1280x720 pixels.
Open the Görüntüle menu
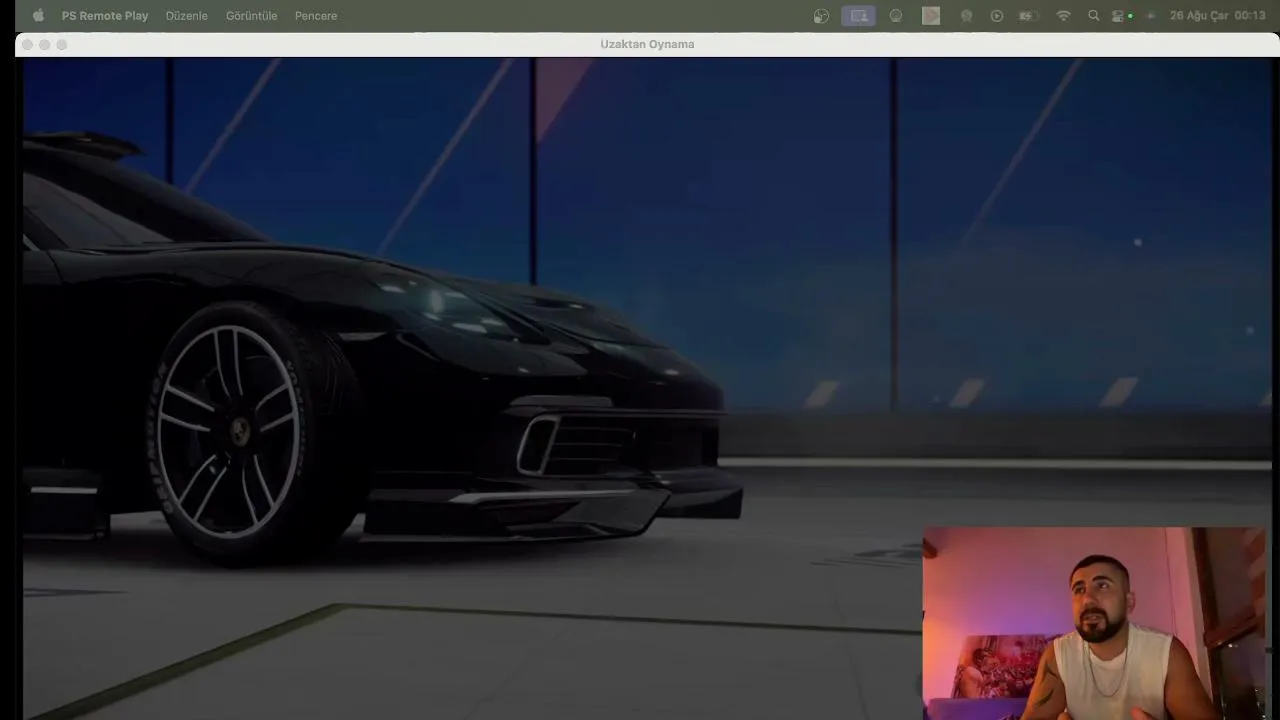pos(252,16)
